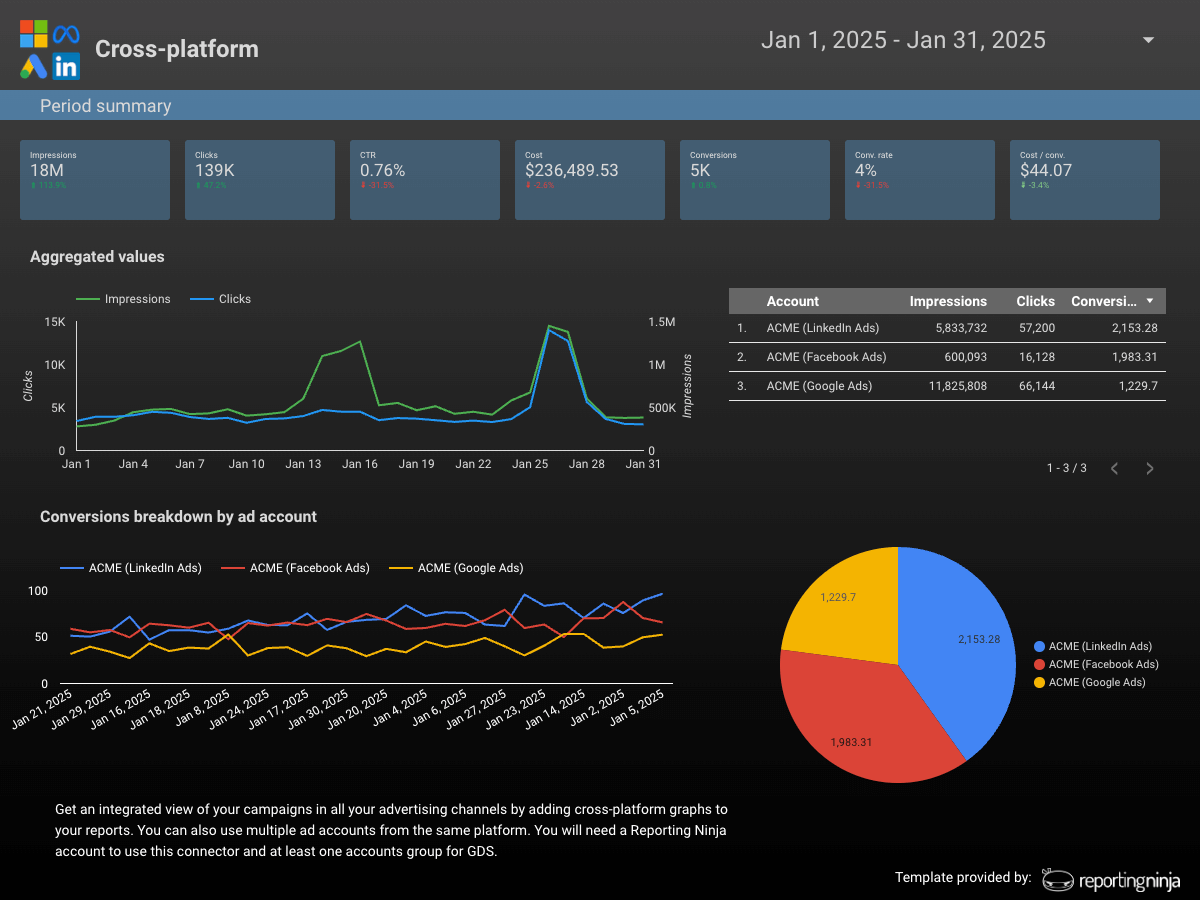Toggle LinkedIn Ads series in conversions chart legend
Image resolution: width=1200 pixels, height=900 pixels.
(x=131, y=568)
